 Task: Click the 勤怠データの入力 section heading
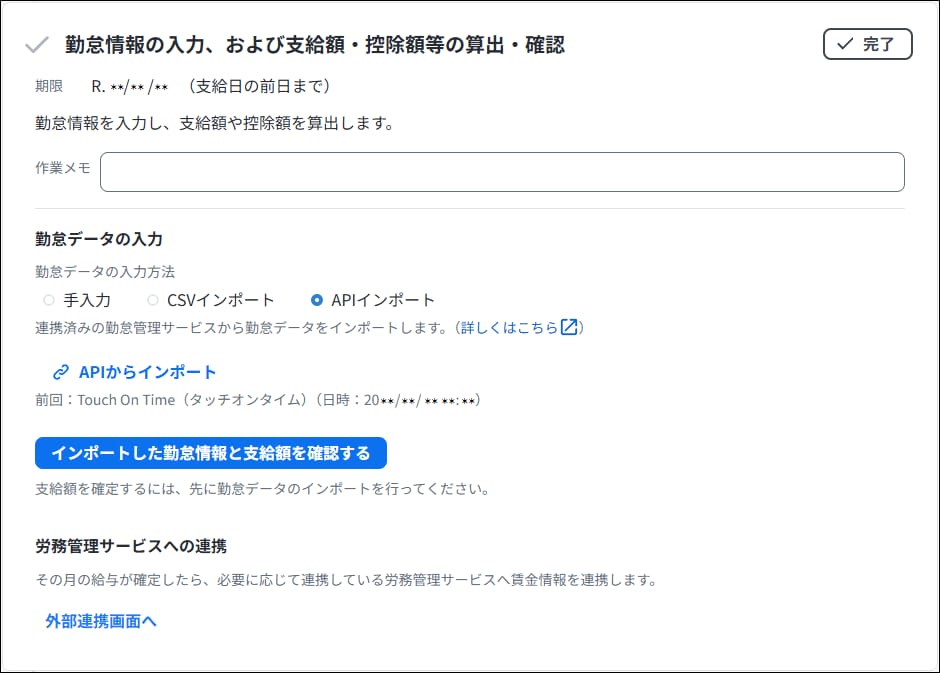tap(99, 239)
